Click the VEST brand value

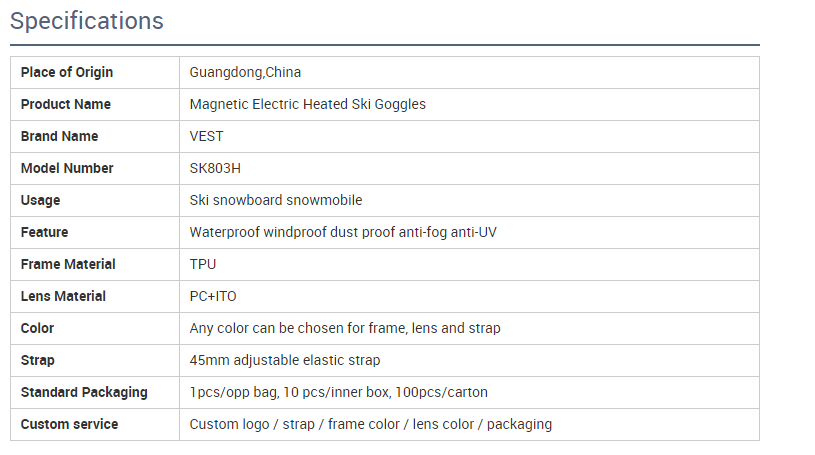[207, 136]
